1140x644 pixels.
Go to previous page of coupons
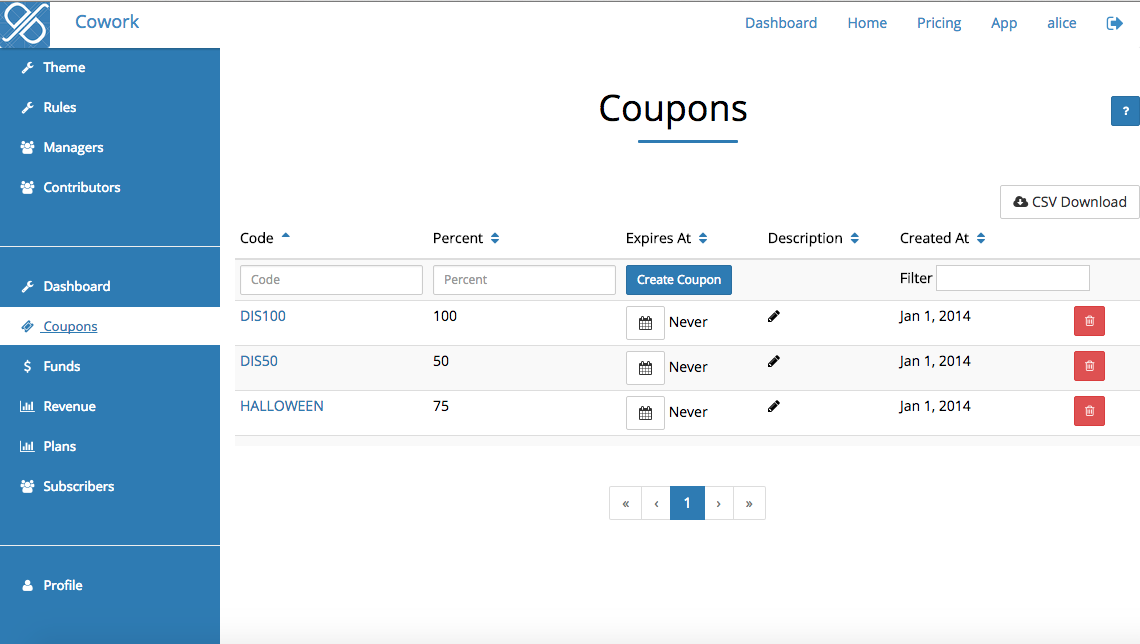[656, 503]
